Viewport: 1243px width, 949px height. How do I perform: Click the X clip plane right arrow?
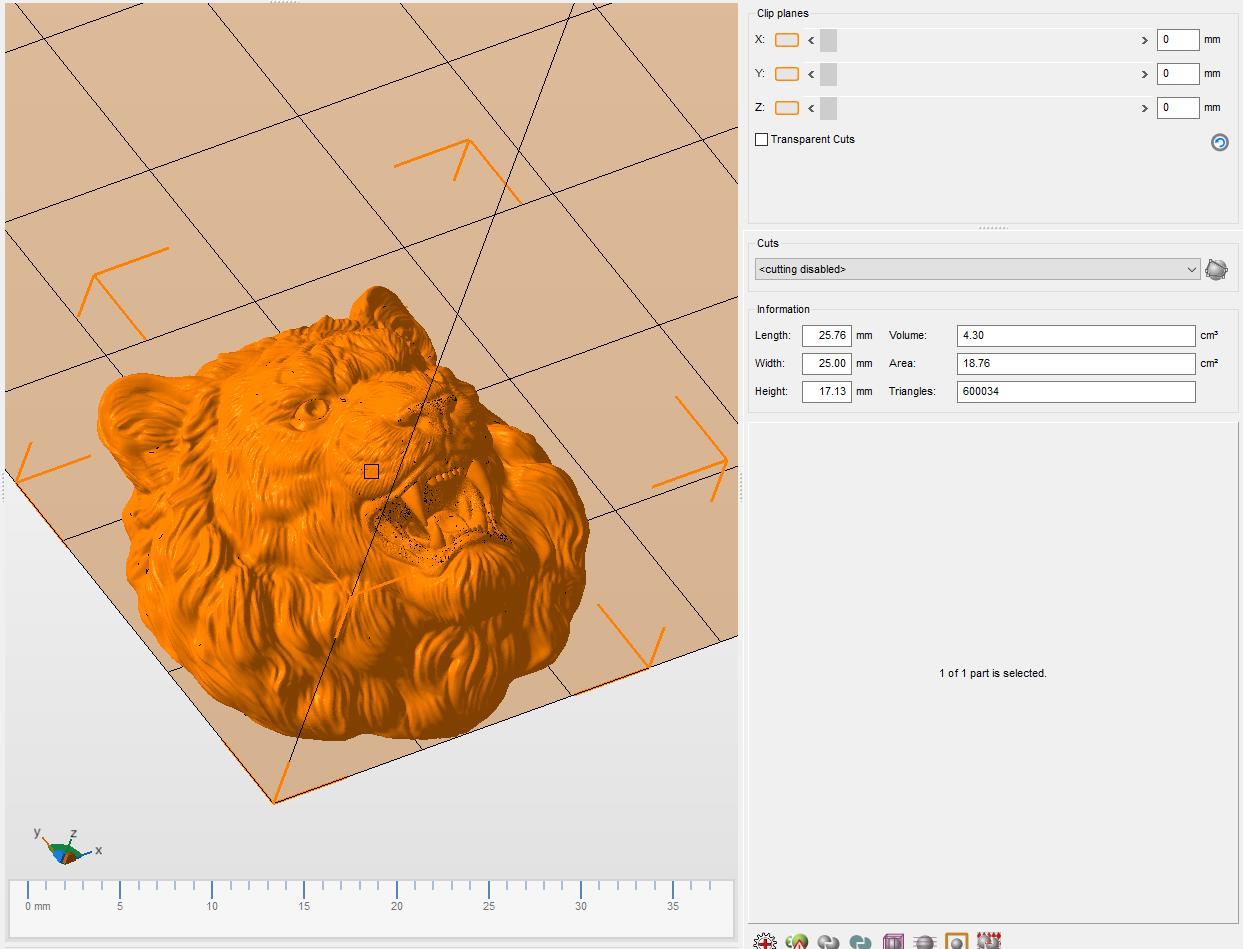coord(1144,41)
